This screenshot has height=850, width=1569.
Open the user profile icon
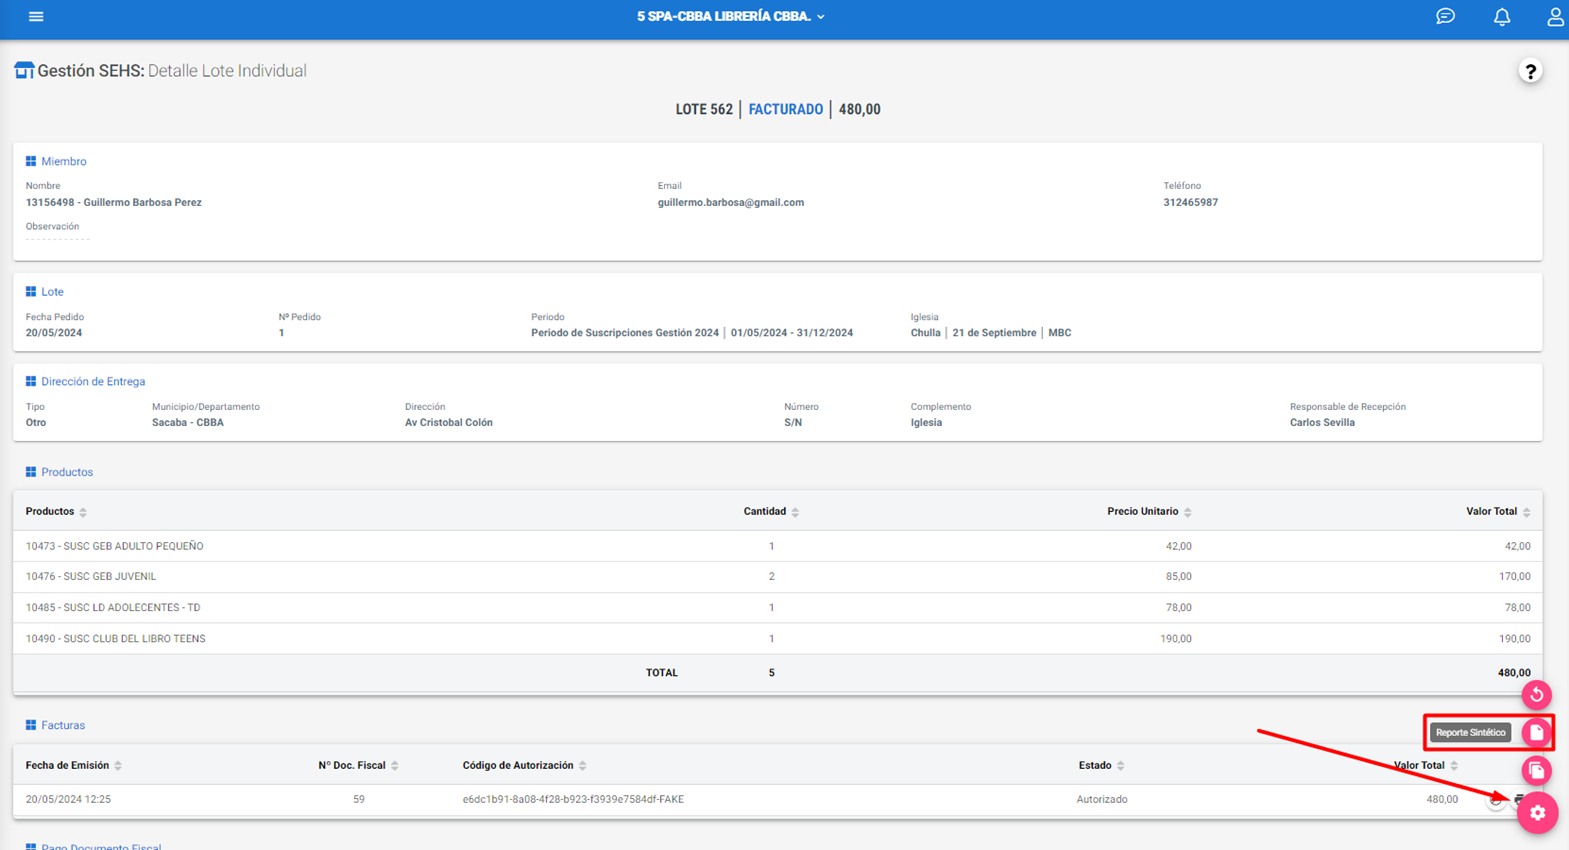(1555, 17)
